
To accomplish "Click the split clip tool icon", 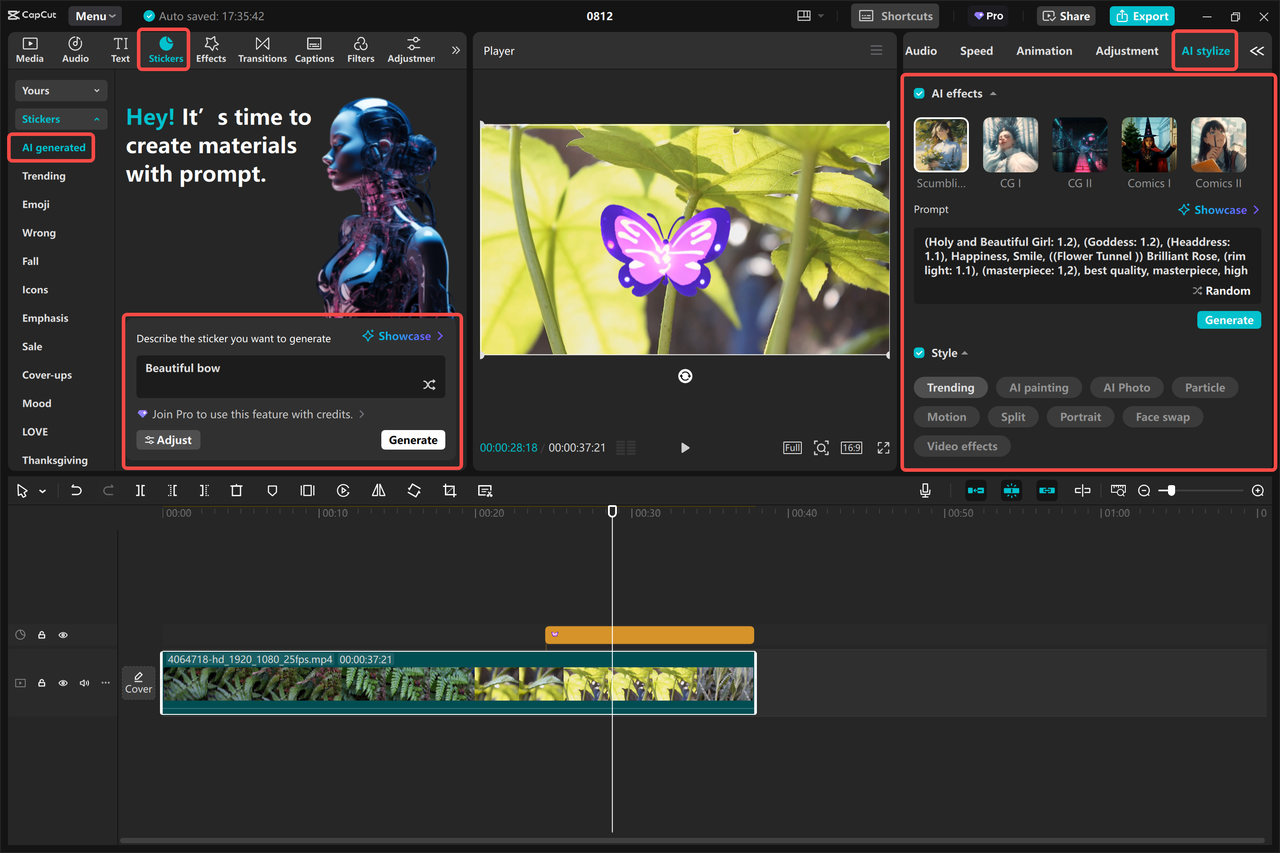I will [x=140, y=491].
